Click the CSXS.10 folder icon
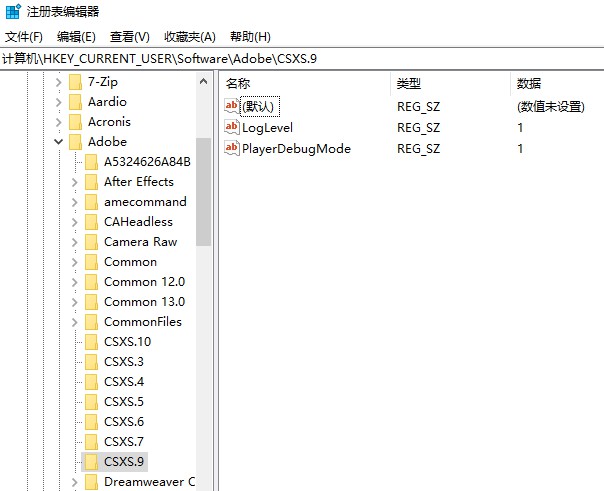The height and width of the screenshot is (491, 604). tap(91, 342)
